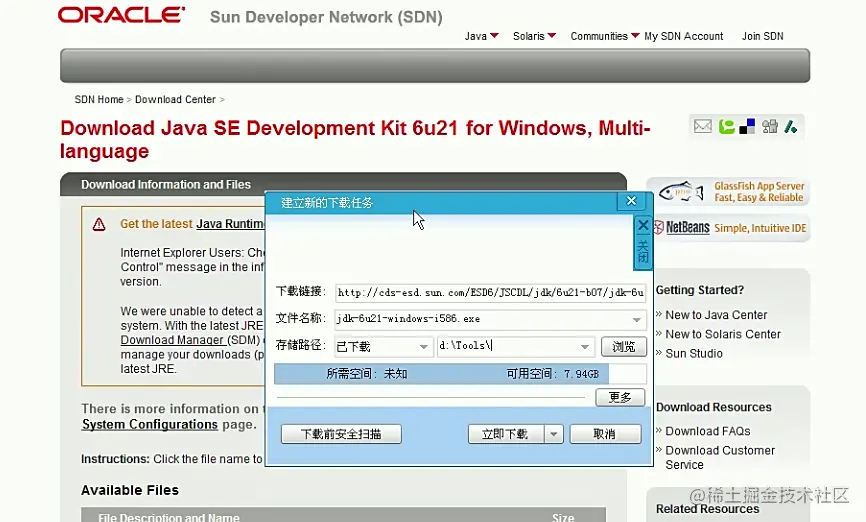Click the 可用空间 7.94GB text
This screenshot has width=866, height=522.
pyautogui.click(x=552, y=374)
